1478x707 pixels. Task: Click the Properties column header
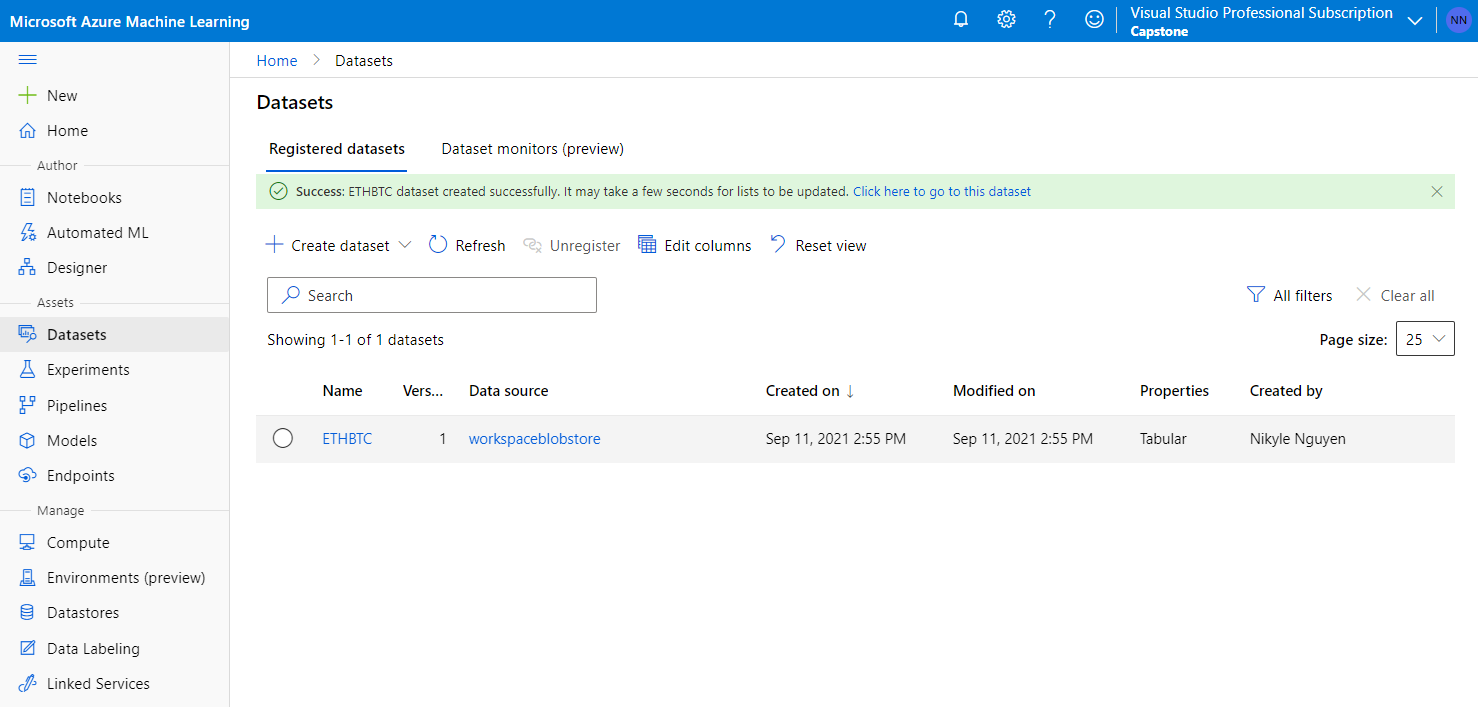click(1174, 391)
